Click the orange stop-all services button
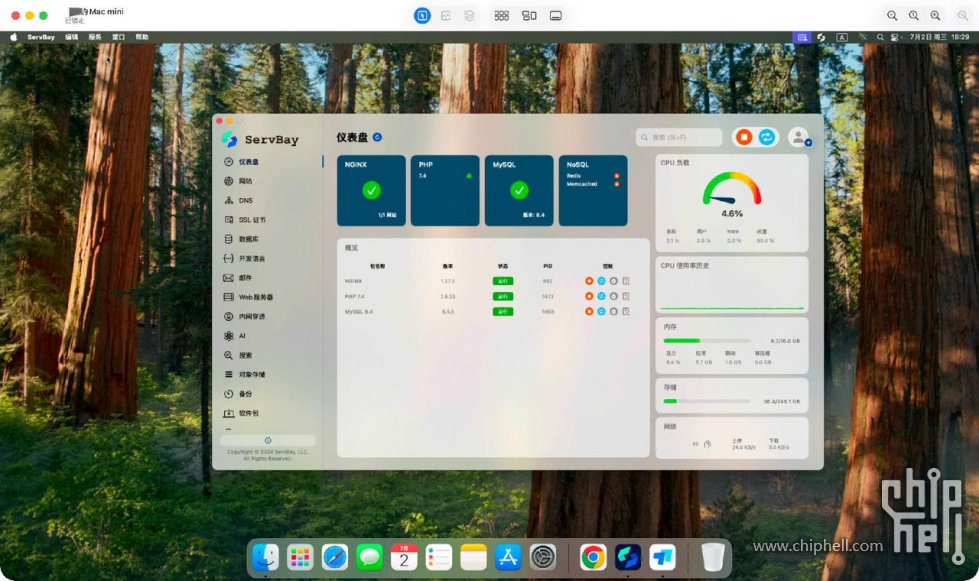The image size is (979, 581). pos(744,137)
